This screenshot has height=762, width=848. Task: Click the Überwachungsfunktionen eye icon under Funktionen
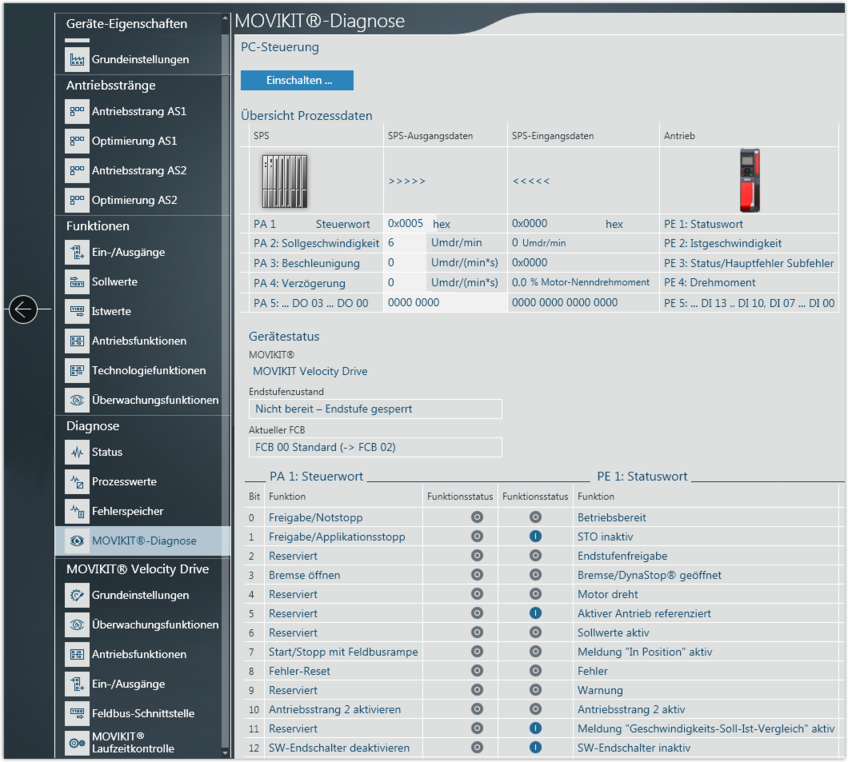77,400
